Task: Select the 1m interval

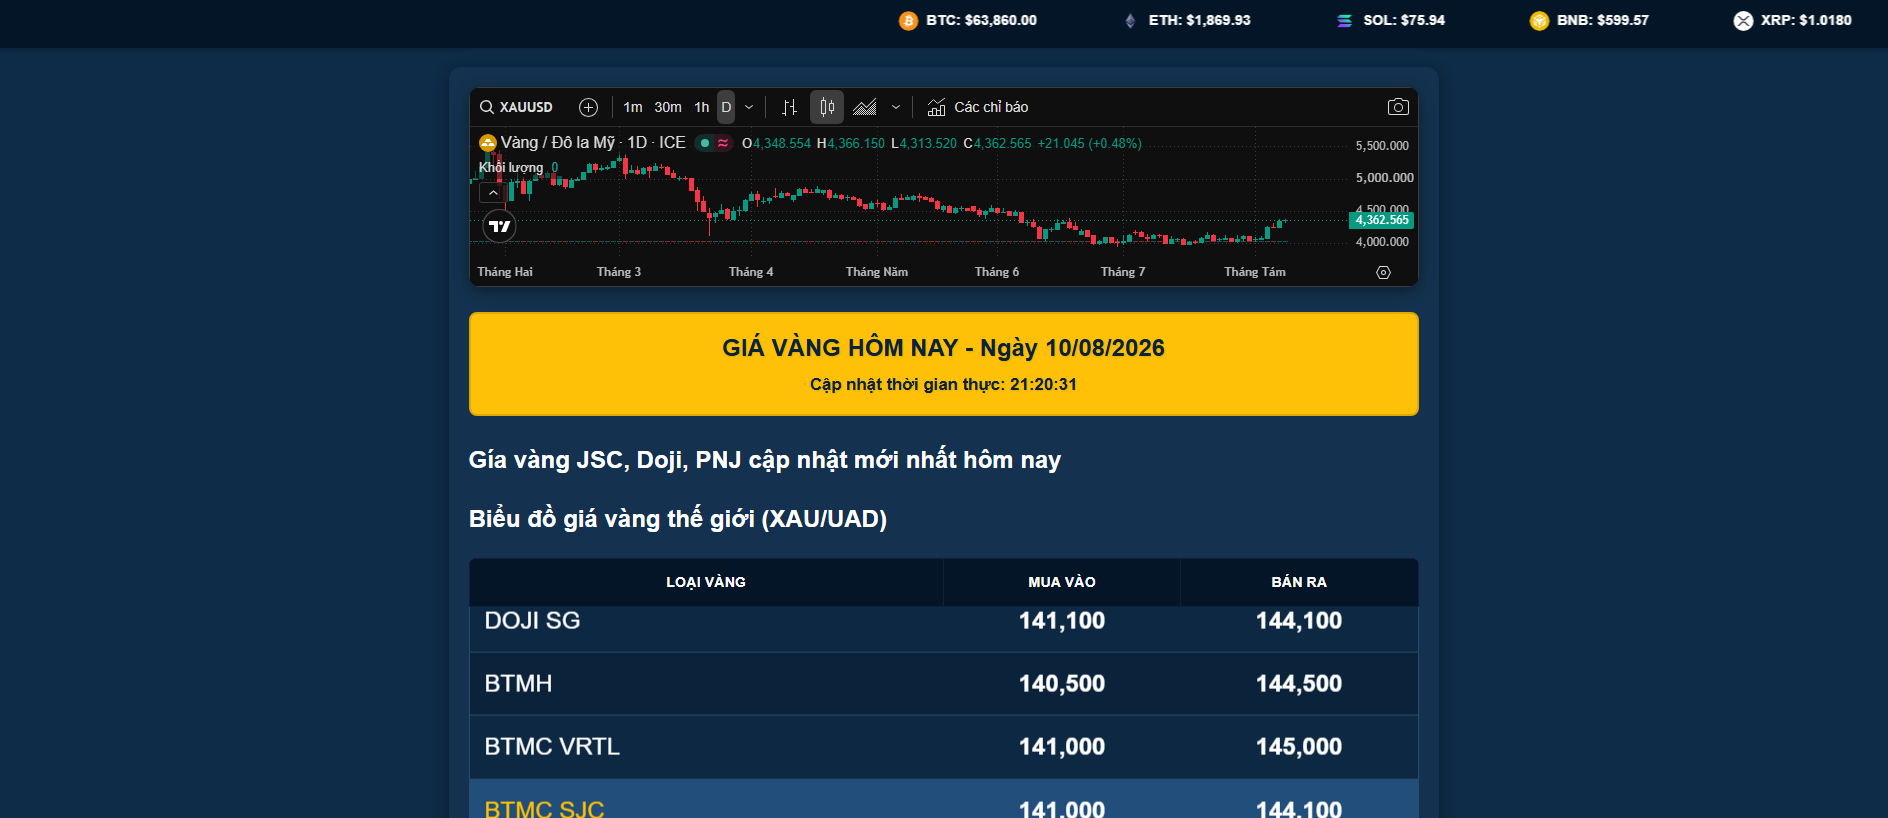Action: (x=633, y=107)
